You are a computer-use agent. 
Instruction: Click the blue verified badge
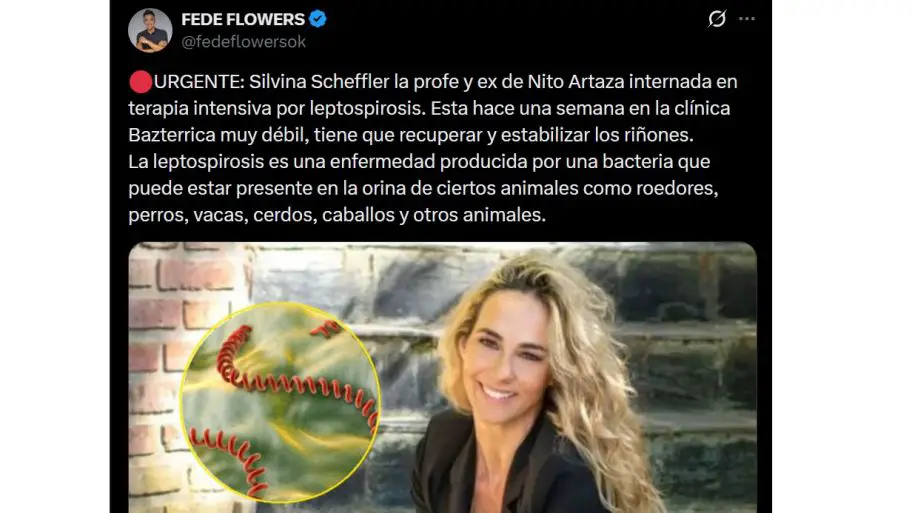[318, 19]
